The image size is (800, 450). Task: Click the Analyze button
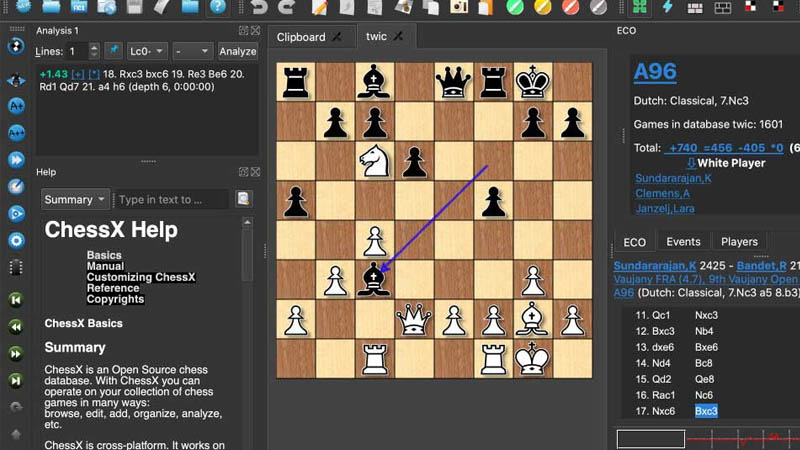(x=237, y=51)
